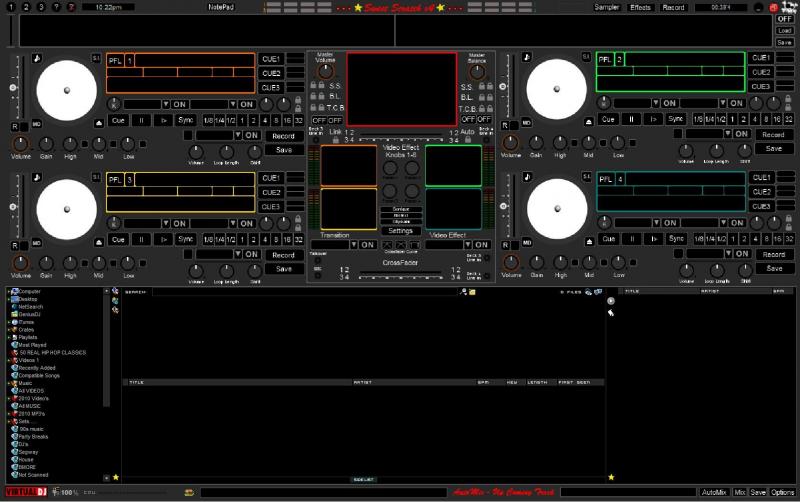Select the last crossfader curve icon
The height and width of the screenshot is (502, 800).
point(414,245)
